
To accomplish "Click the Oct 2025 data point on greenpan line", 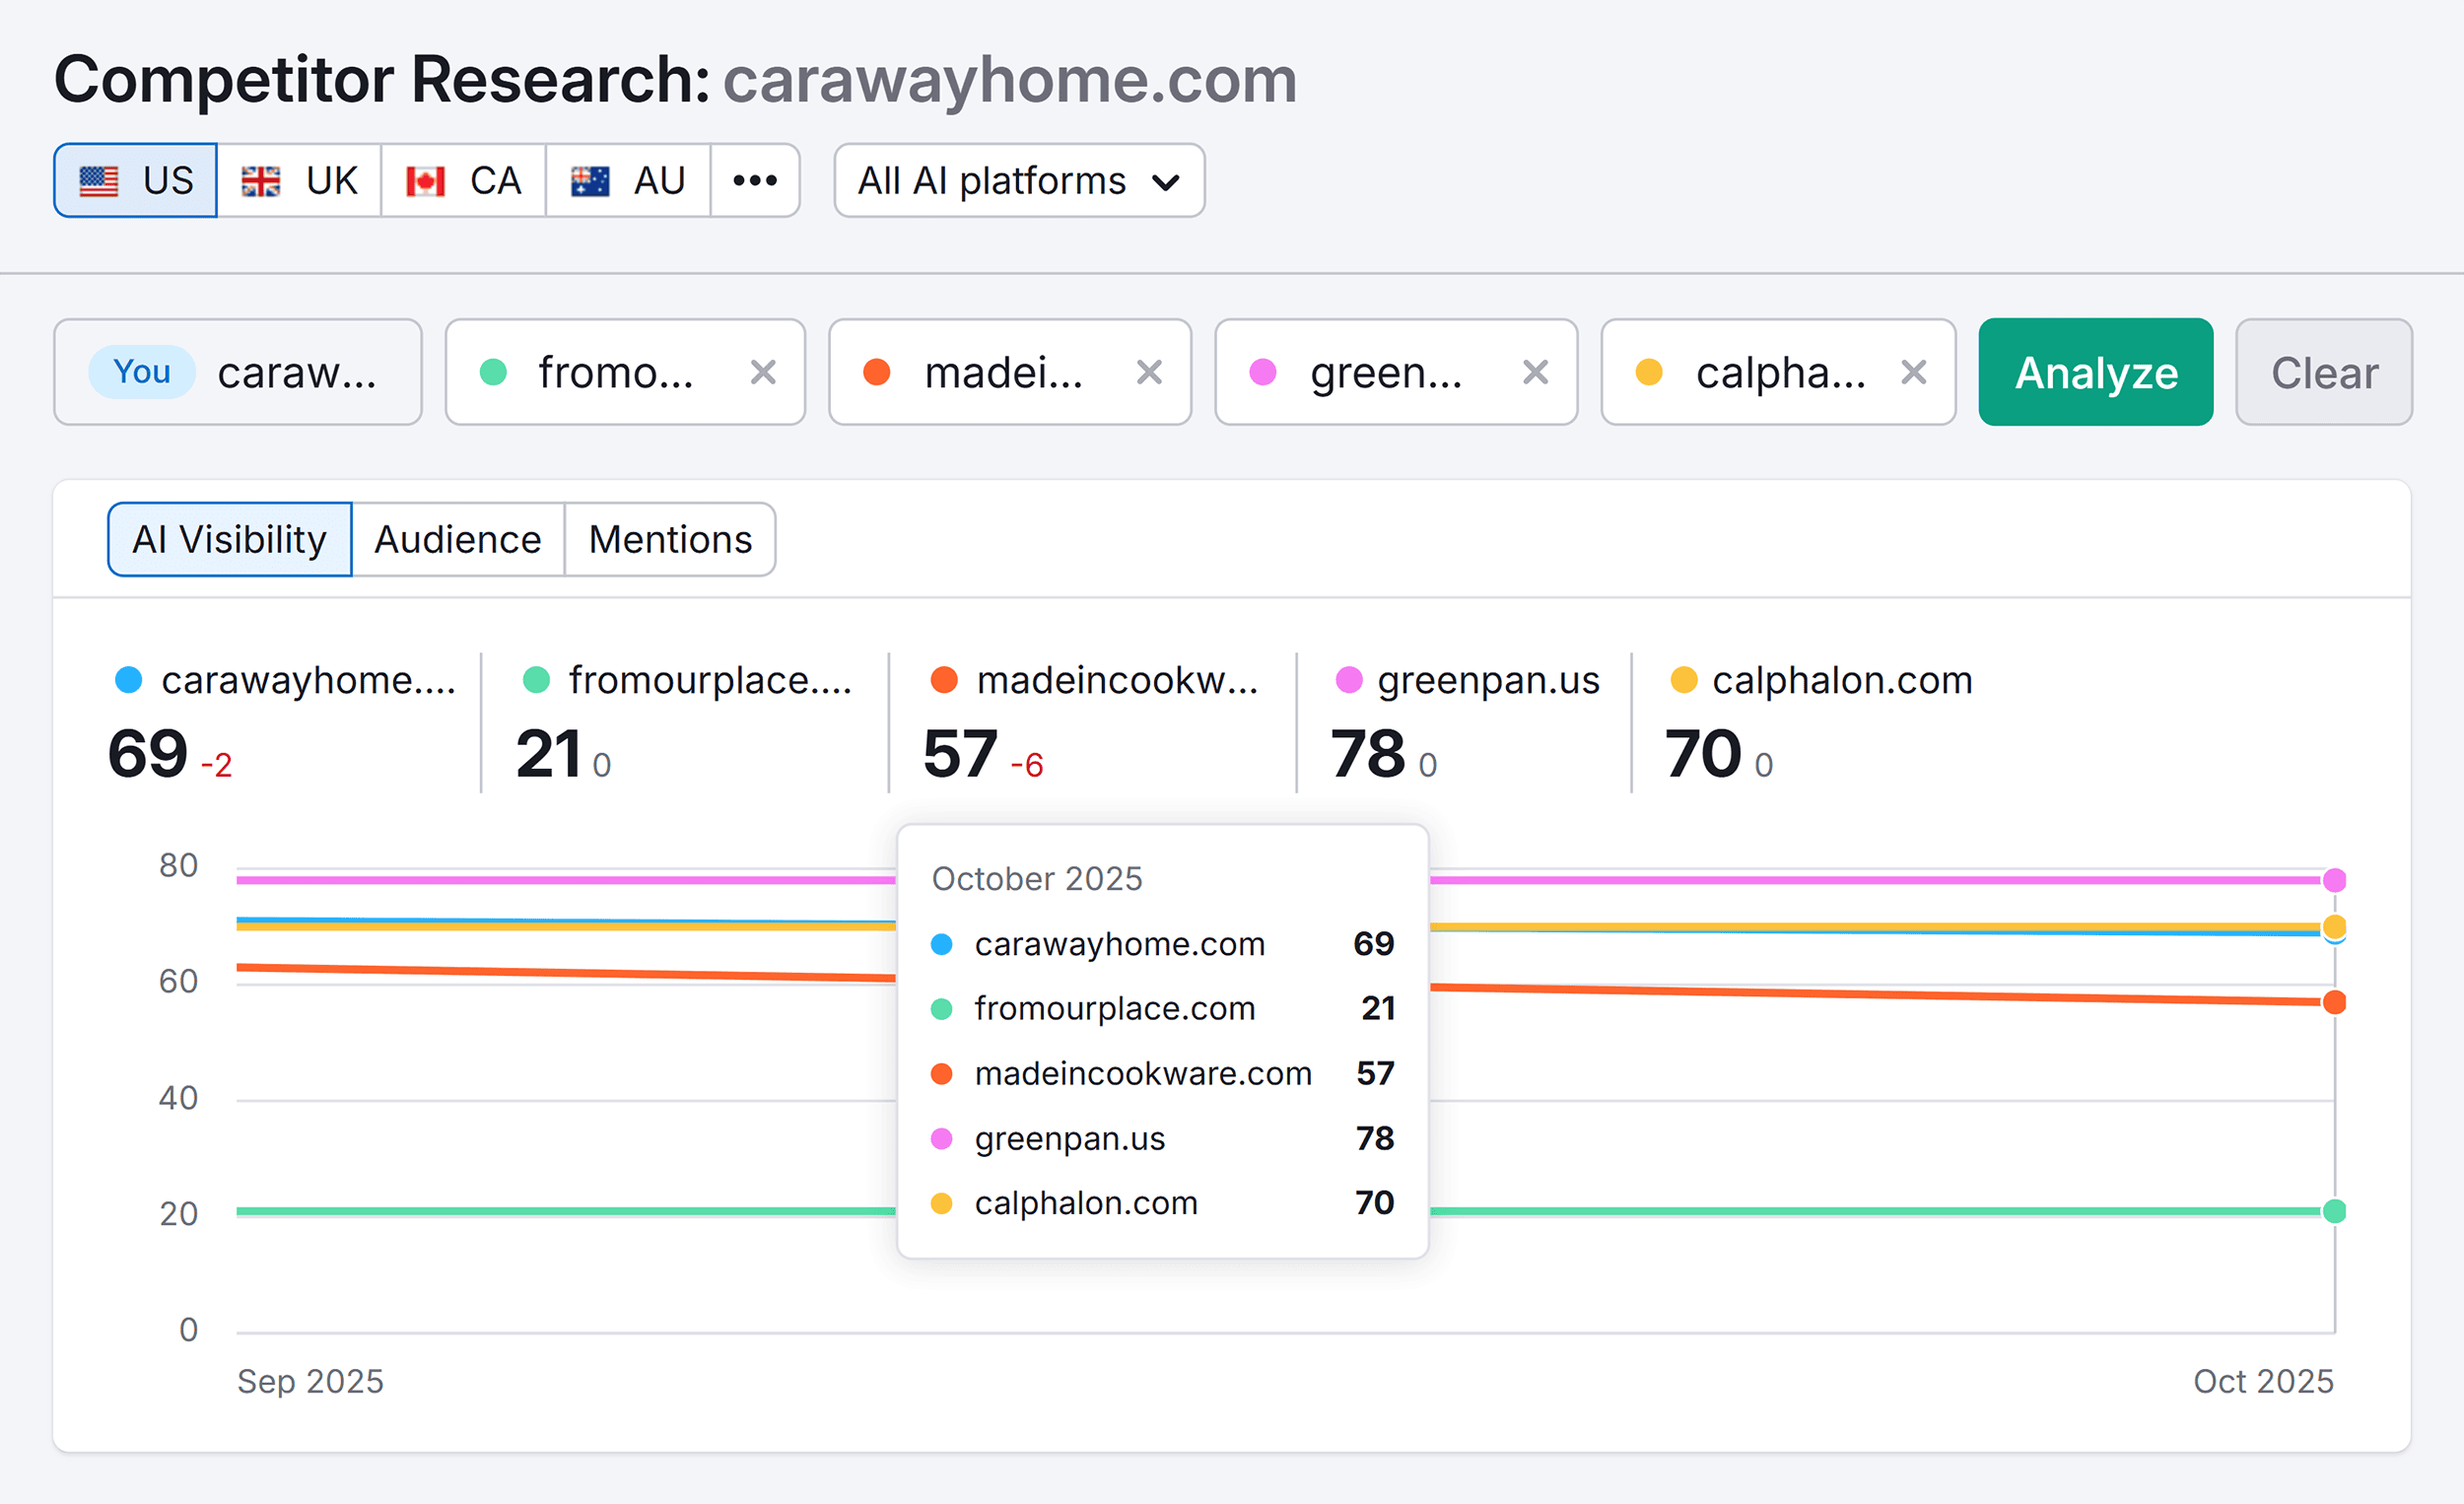I will [x=2336, y=881].
